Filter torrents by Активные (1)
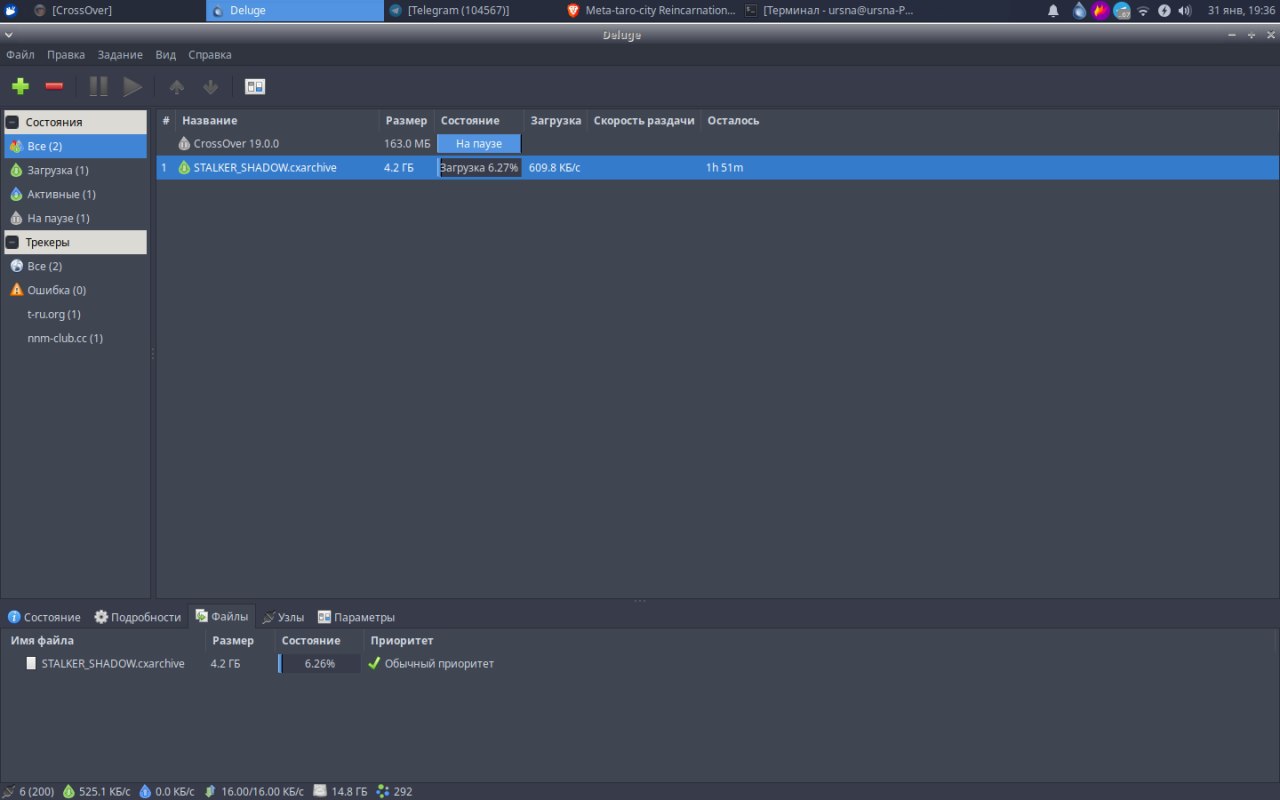 (75, 194)
